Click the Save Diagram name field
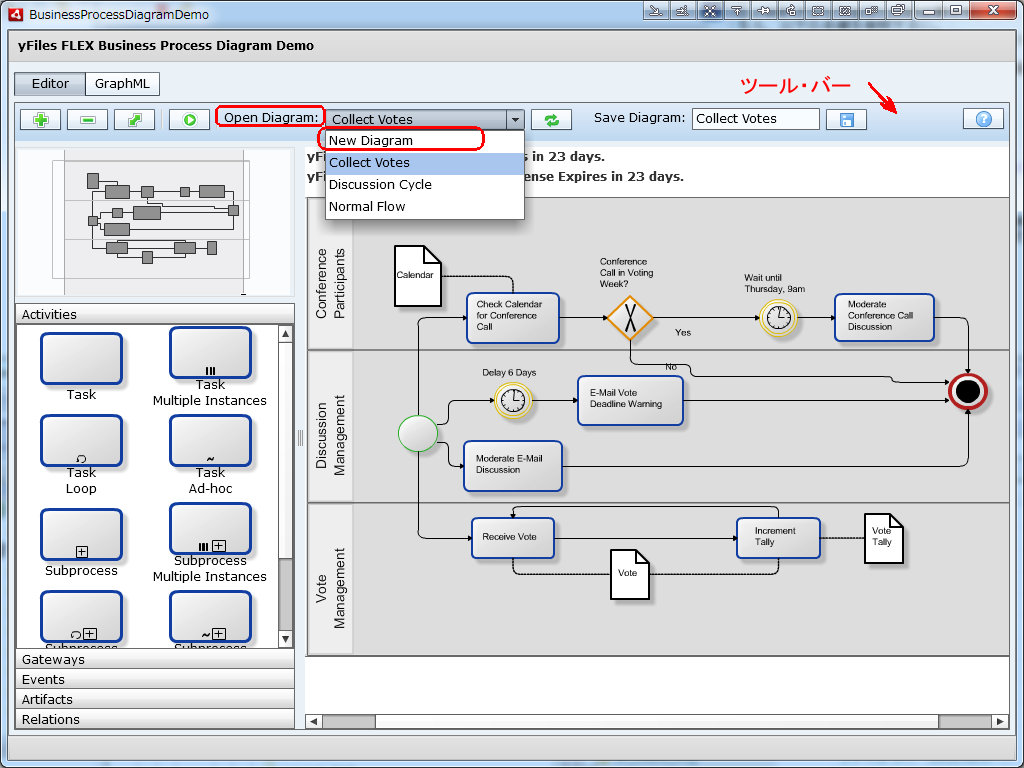 (x=756, y=119)
